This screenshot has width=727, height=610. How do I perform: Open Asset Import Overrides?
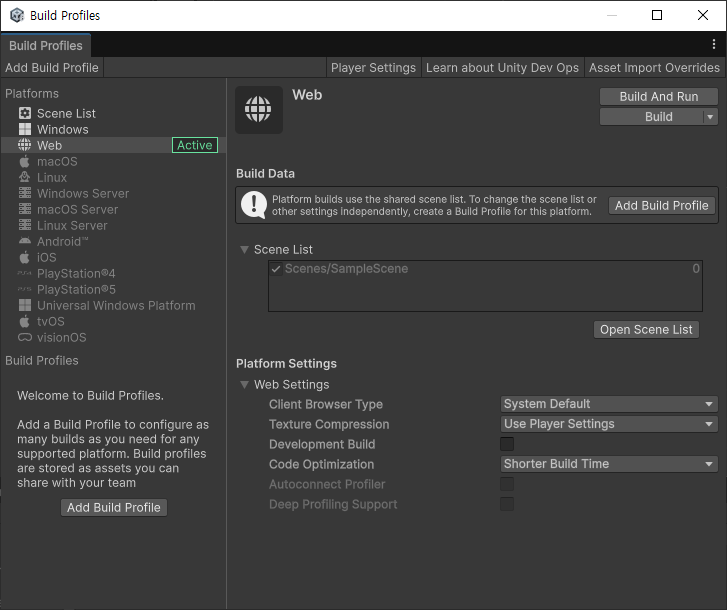654,68
